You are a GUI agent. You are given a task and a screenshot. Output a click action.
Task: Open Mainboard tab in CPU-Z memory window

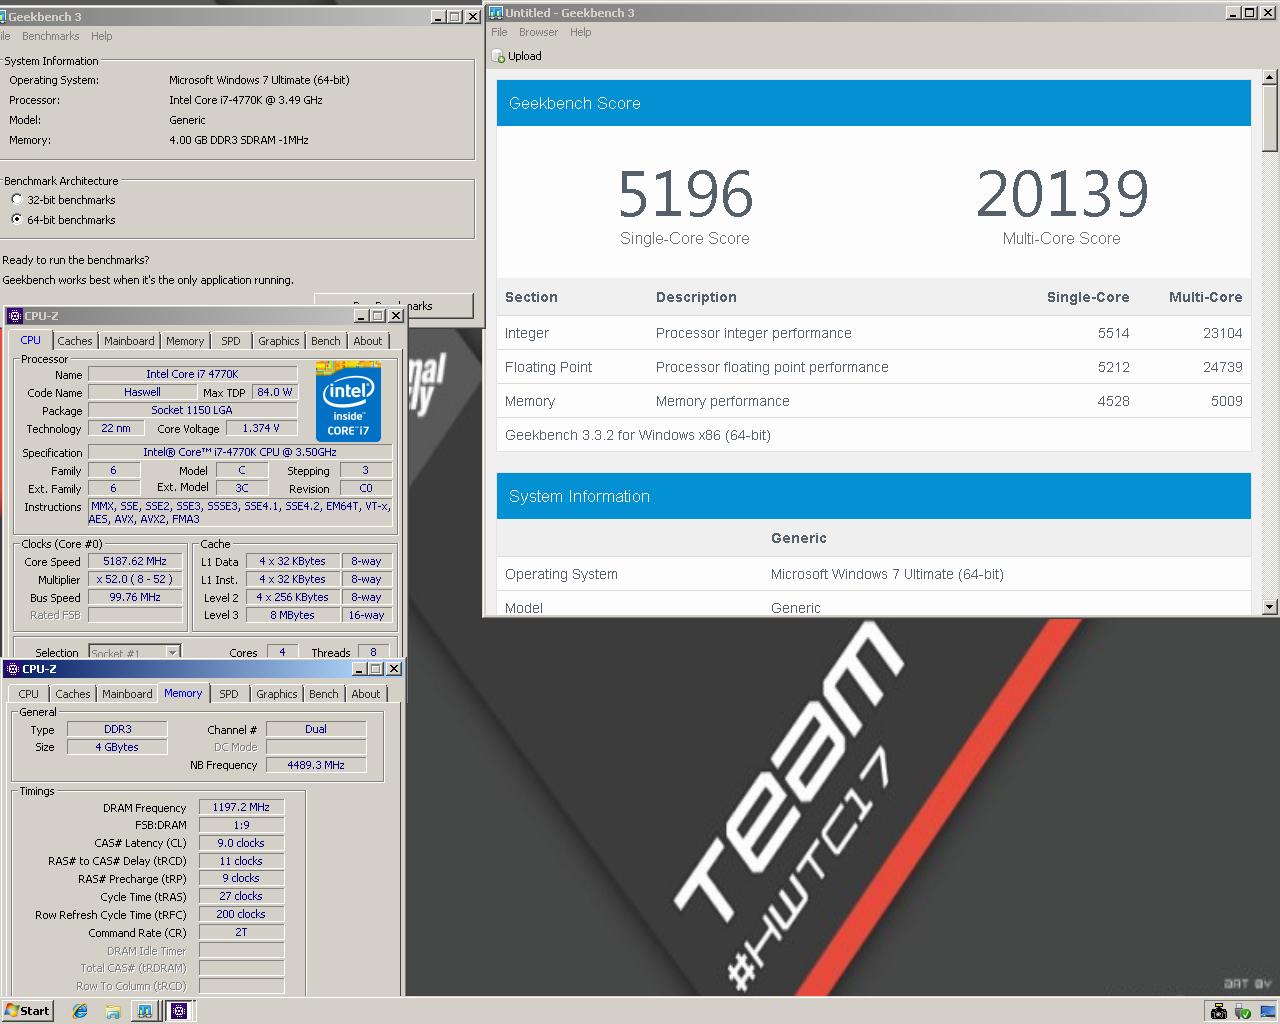(x=127, y=694)
